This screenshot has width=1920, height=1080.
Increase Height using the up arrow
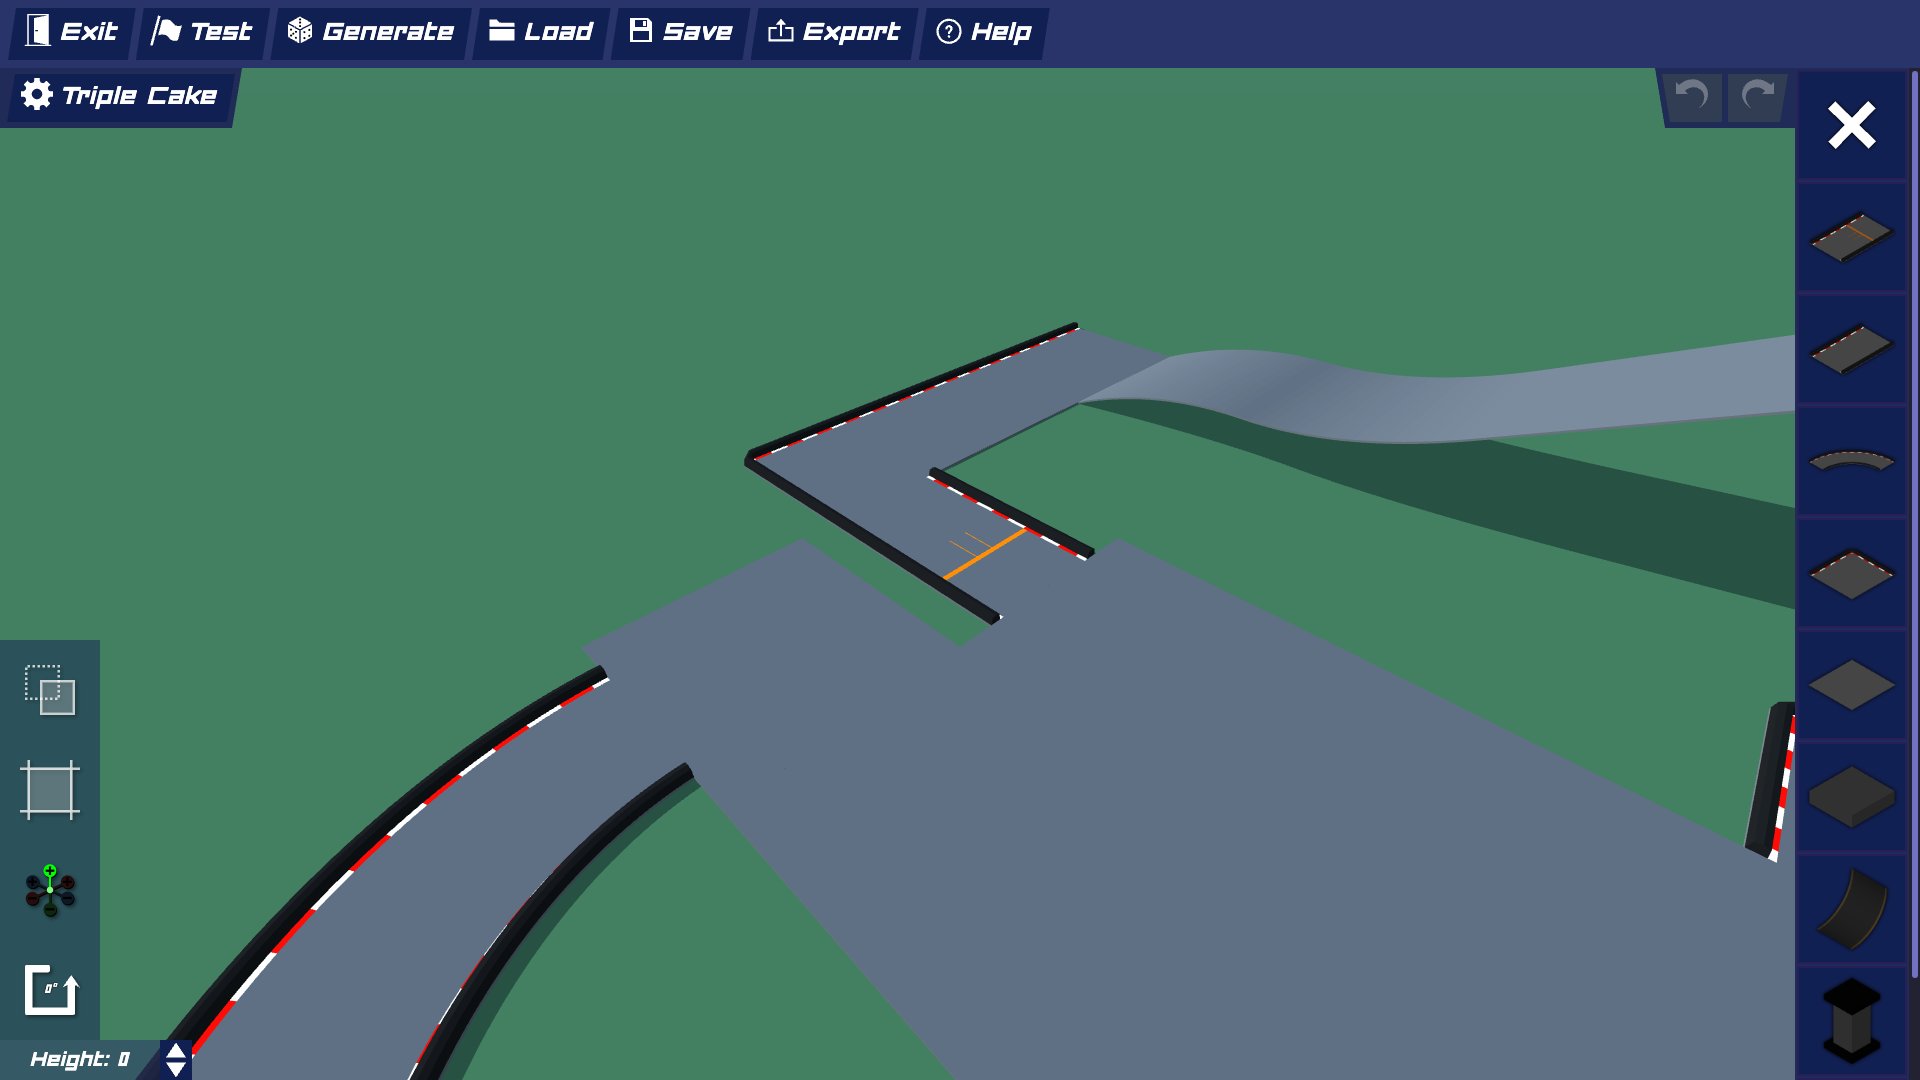[175, 1049]
